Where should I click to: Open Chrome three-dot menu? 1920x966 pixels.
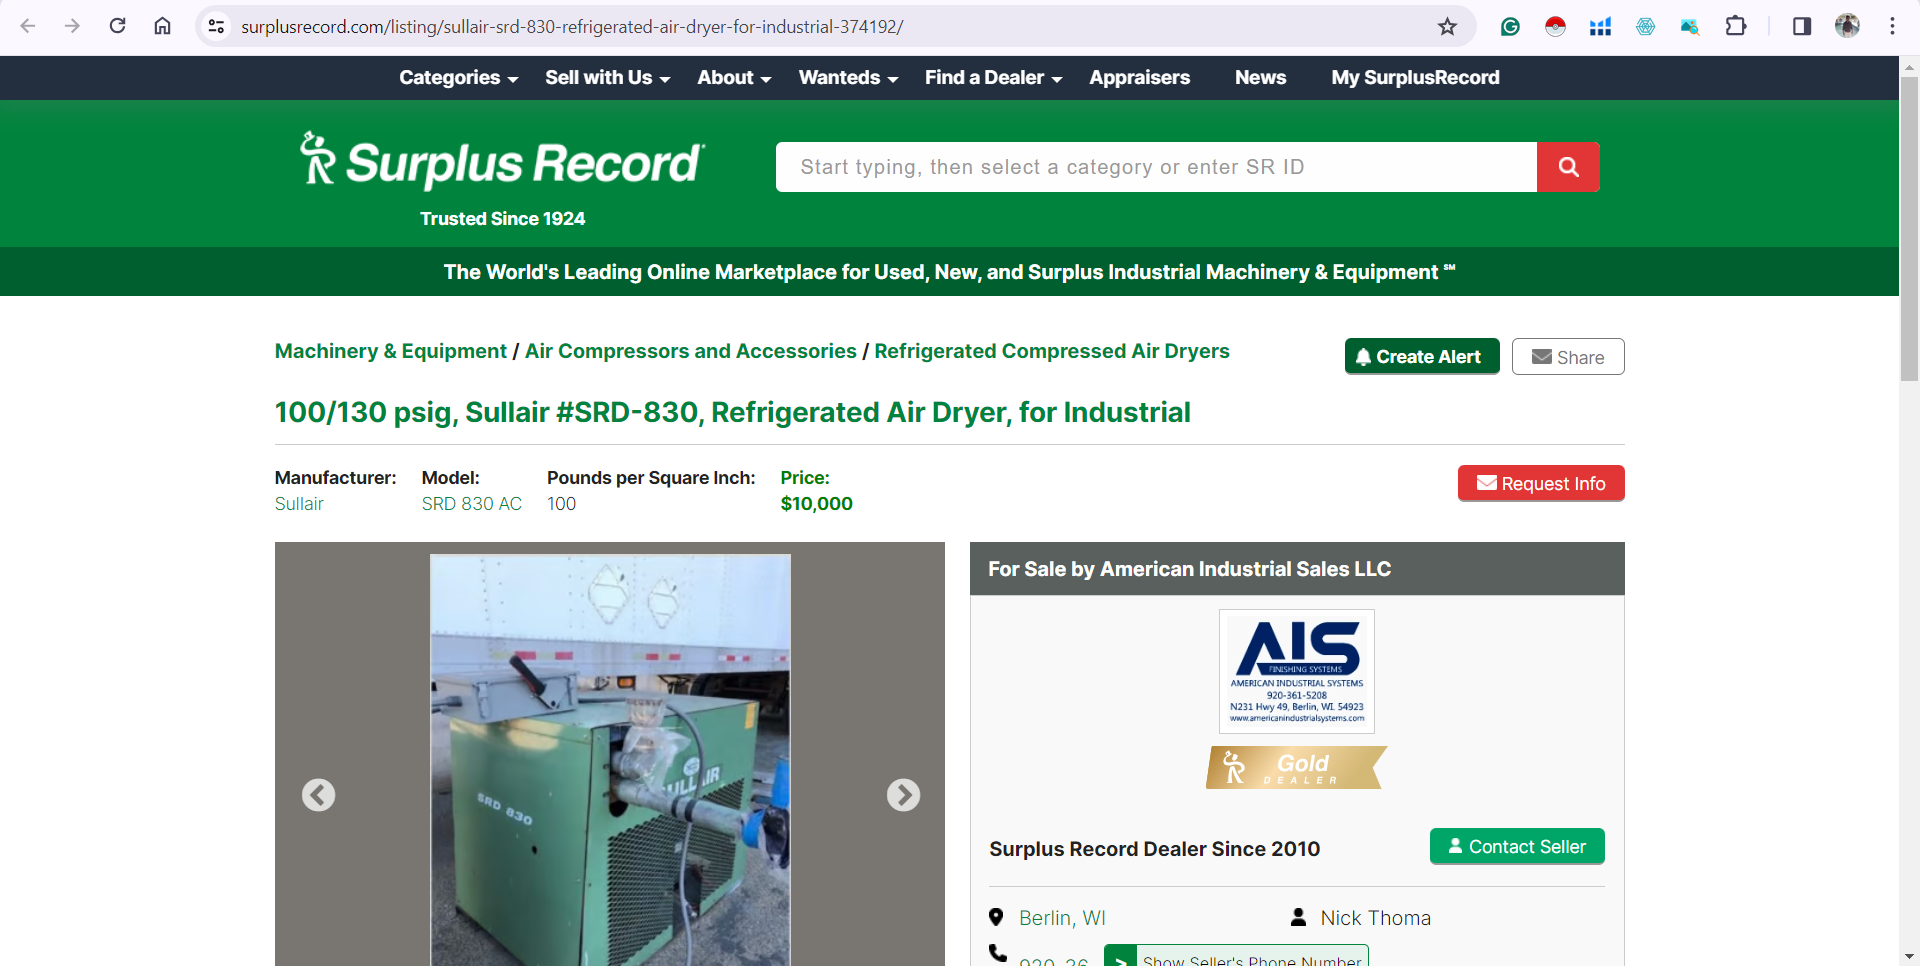[1892, 26]
